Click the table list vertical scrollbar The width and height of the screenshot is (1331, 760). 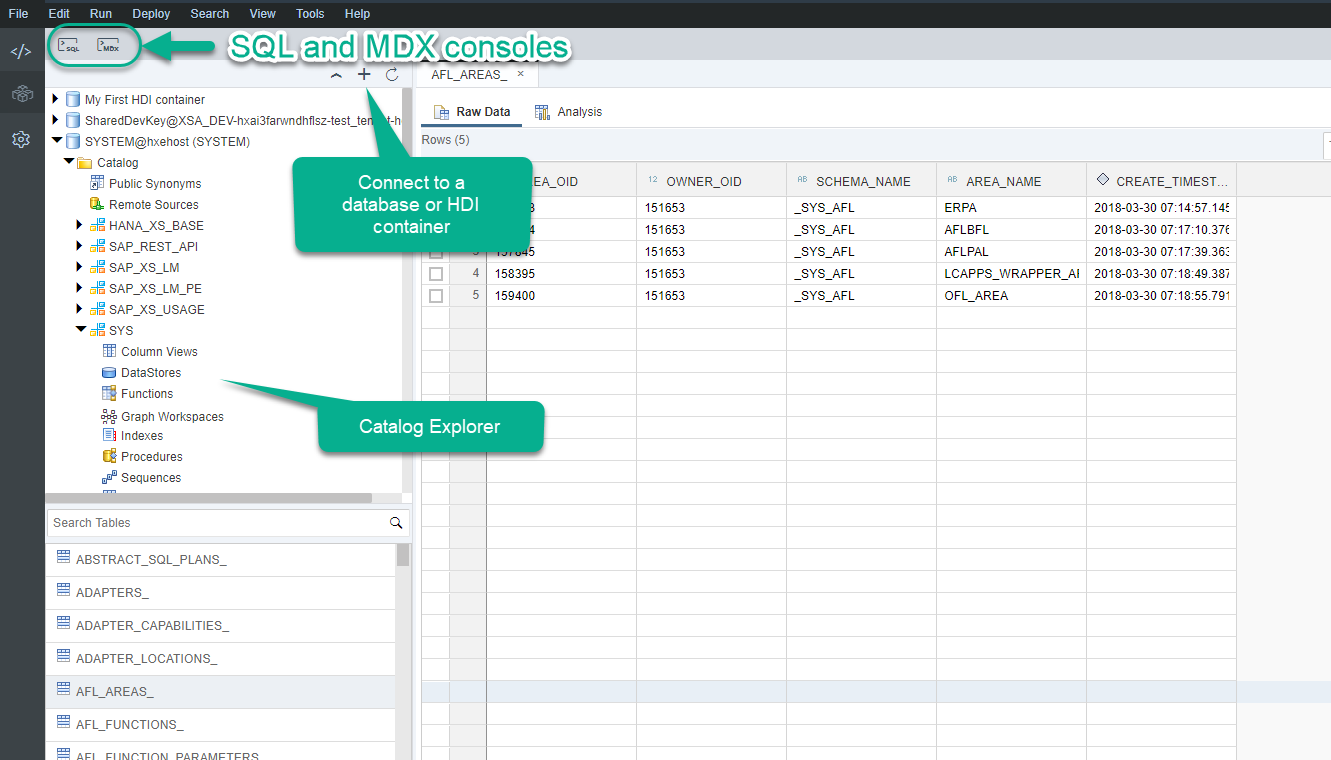(x=403, y=555)
